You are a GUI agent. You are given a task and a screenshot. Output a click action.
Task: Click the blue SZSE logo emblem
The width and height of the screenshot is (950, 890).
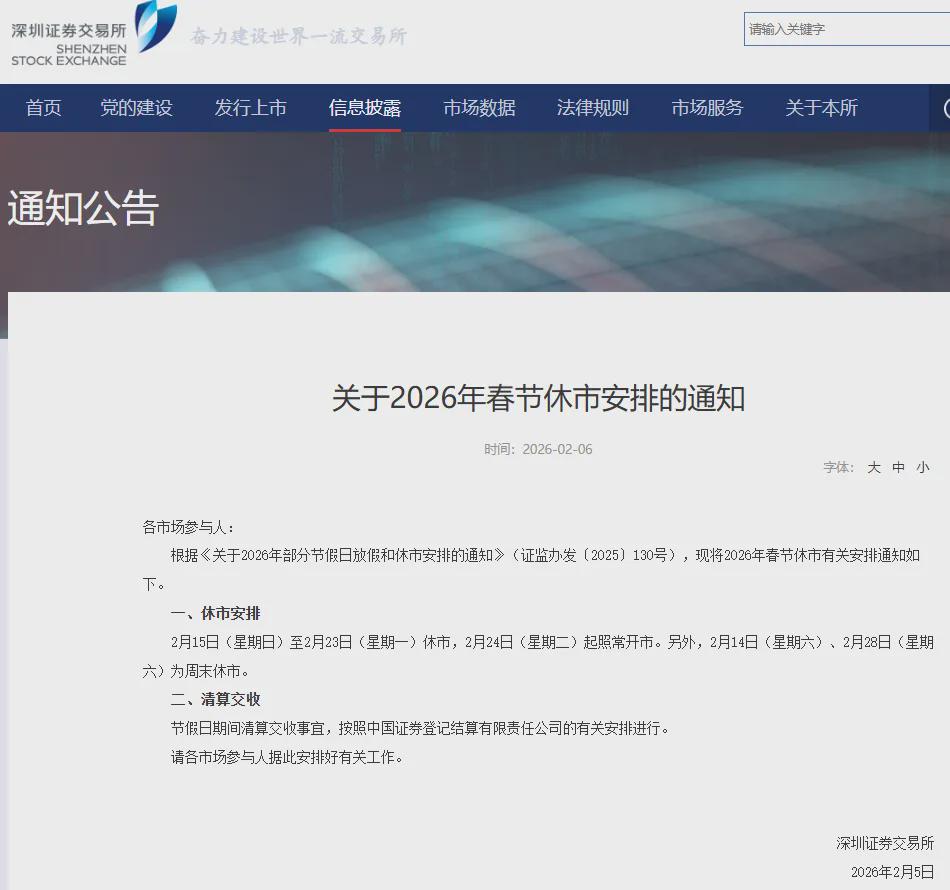[155, 26]
